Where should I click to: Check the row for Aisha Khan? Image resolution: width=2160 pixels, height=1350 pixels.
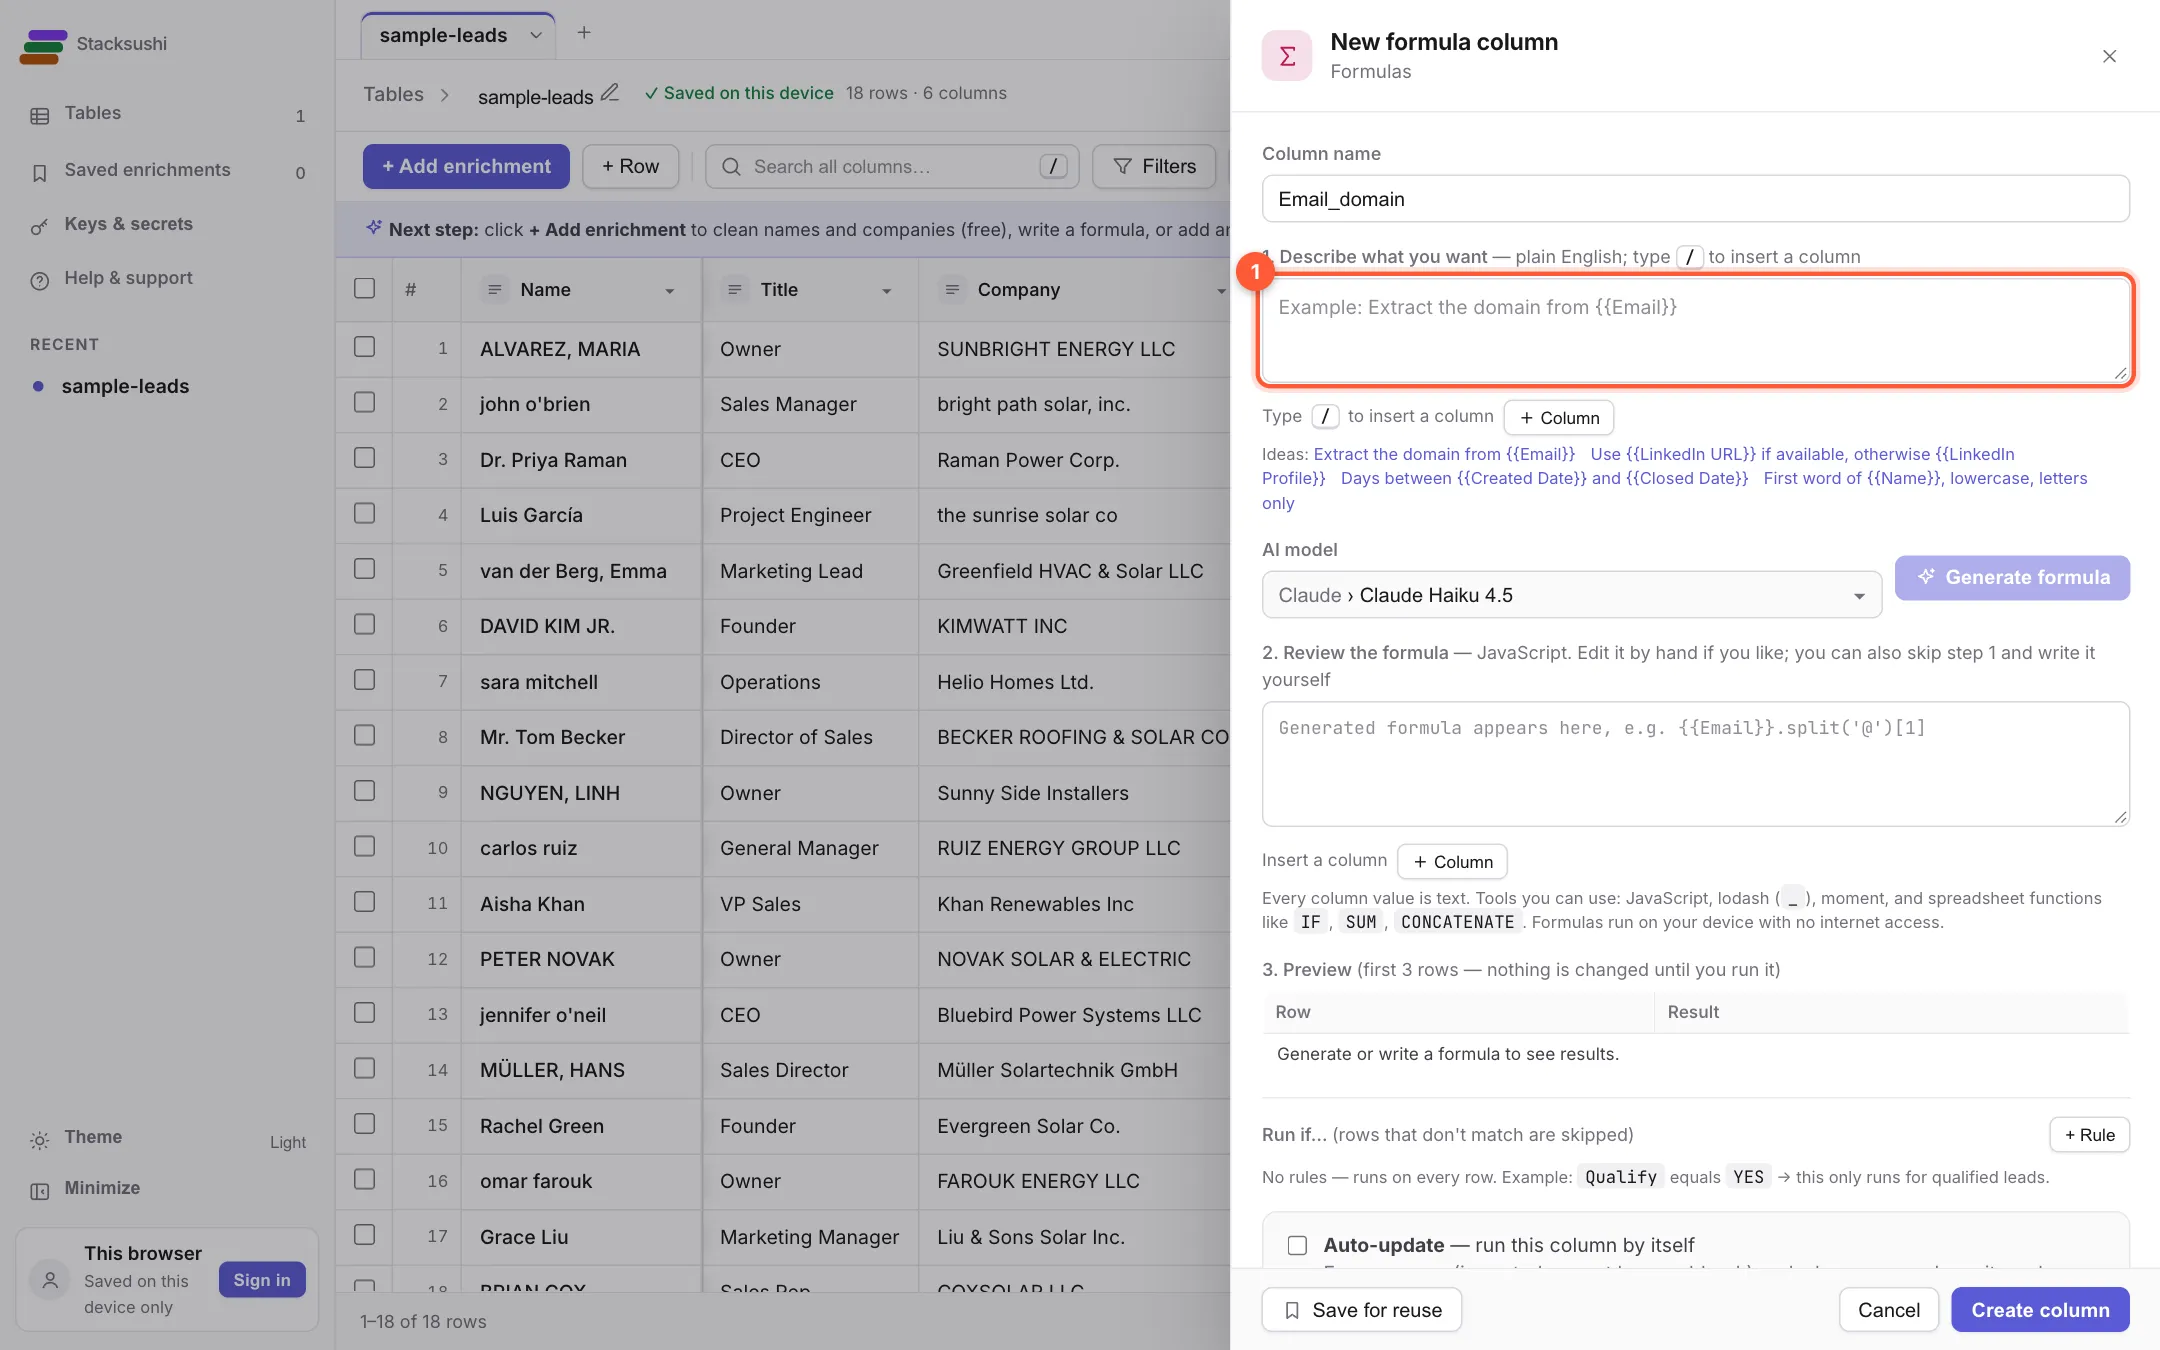(365, 902)
